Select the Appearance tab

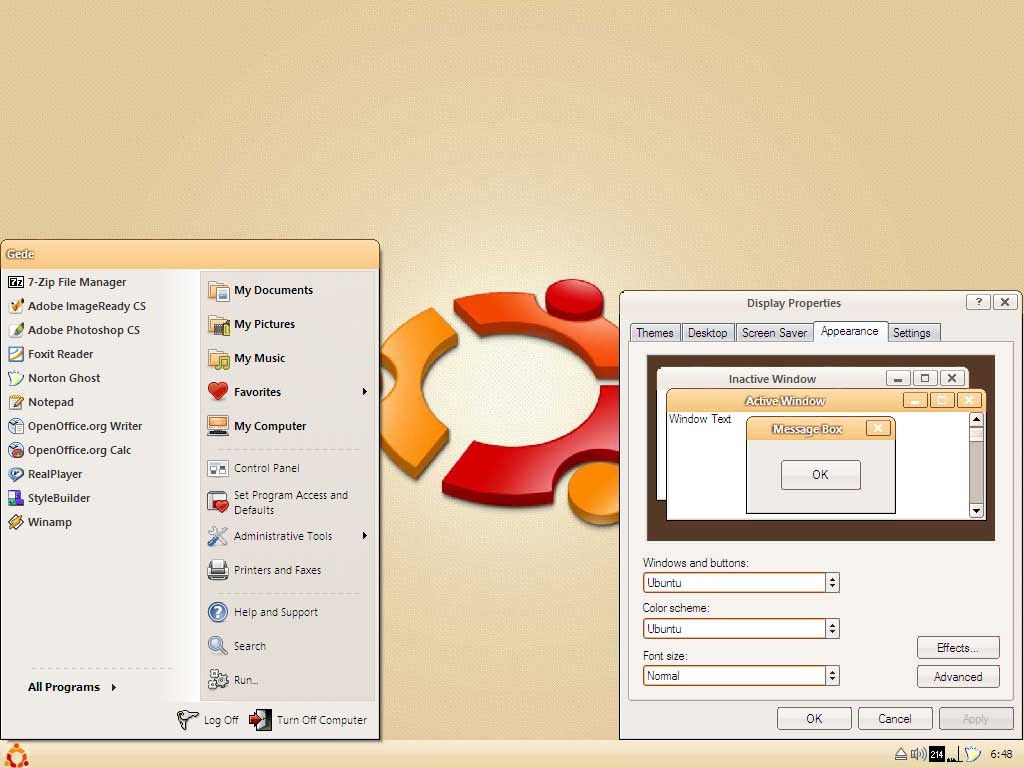click(x=850, y=331)
